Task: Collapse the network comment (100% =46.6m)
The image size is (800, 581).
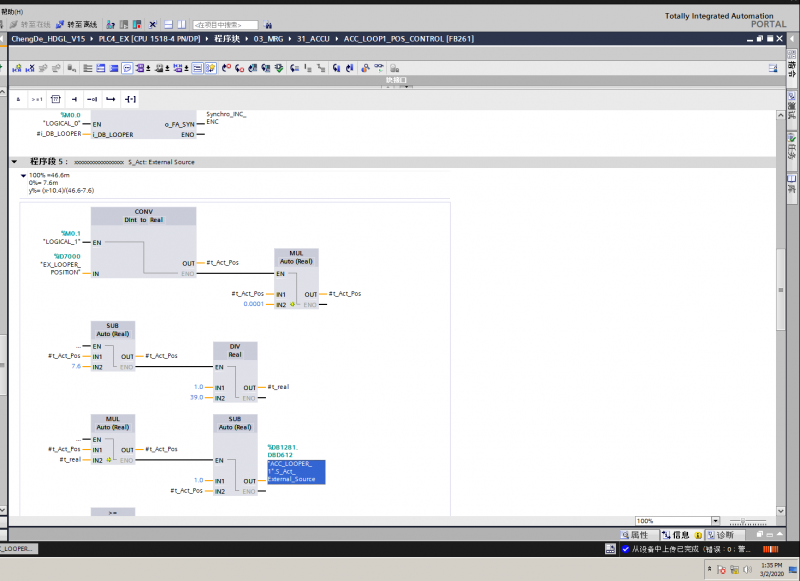Action: point(23,175)
